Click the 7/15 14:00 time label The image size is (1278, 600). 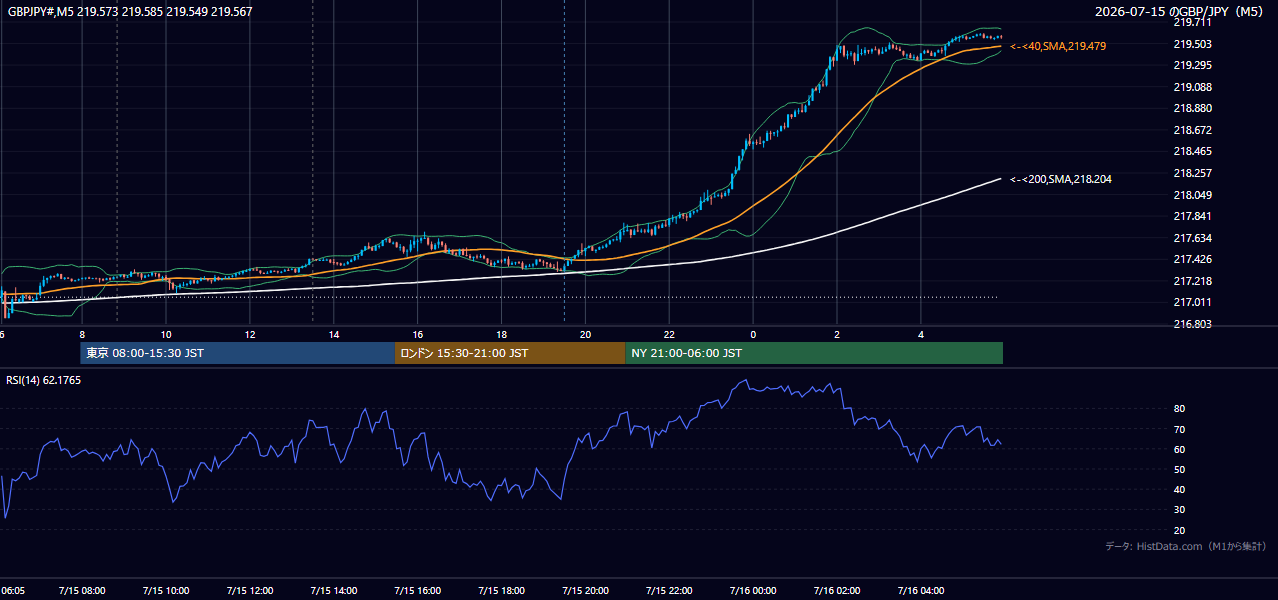(x=334, y=591)
